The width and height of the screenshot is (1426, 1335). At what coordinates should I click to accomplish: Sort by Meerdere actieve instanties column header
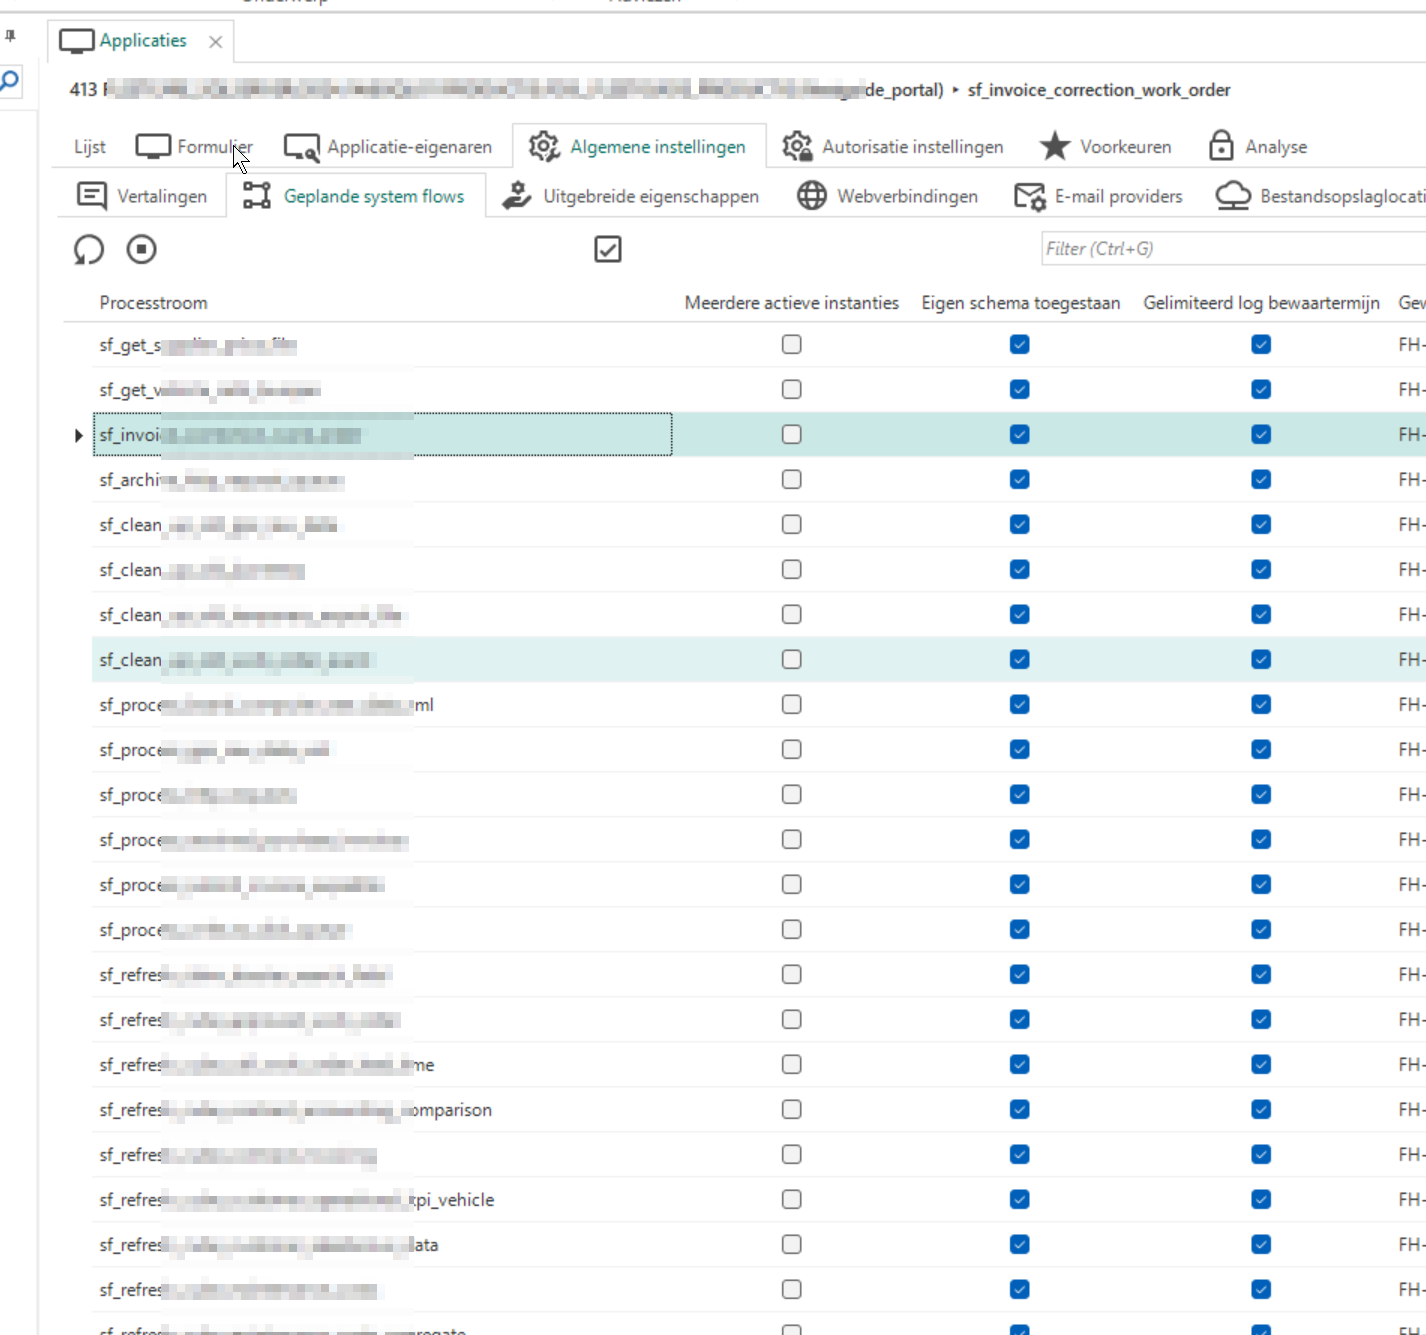click(792, 303)
